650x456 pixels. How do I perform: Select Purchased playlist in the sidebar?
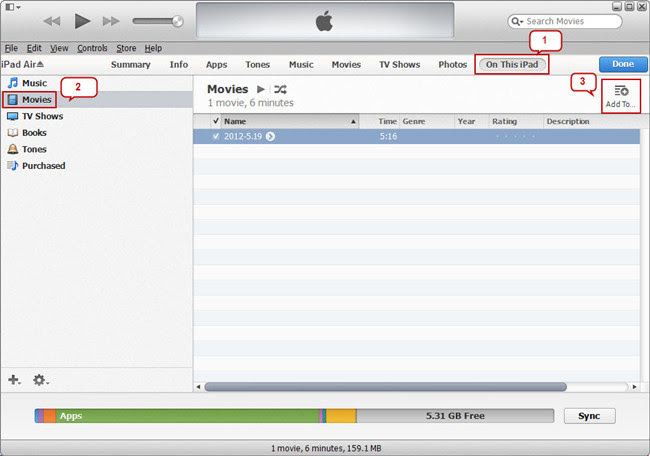click(36, 166)
